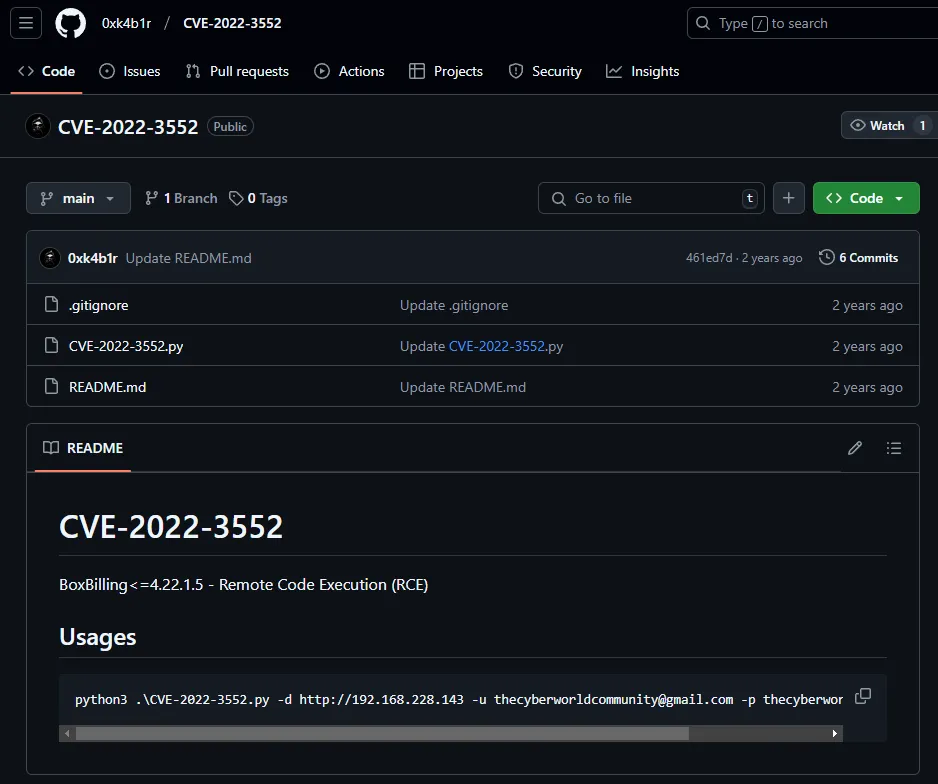Click the edit README pencil icon
Image resolution: width=938 pixels, height=784 pixels.
(854, 448)
